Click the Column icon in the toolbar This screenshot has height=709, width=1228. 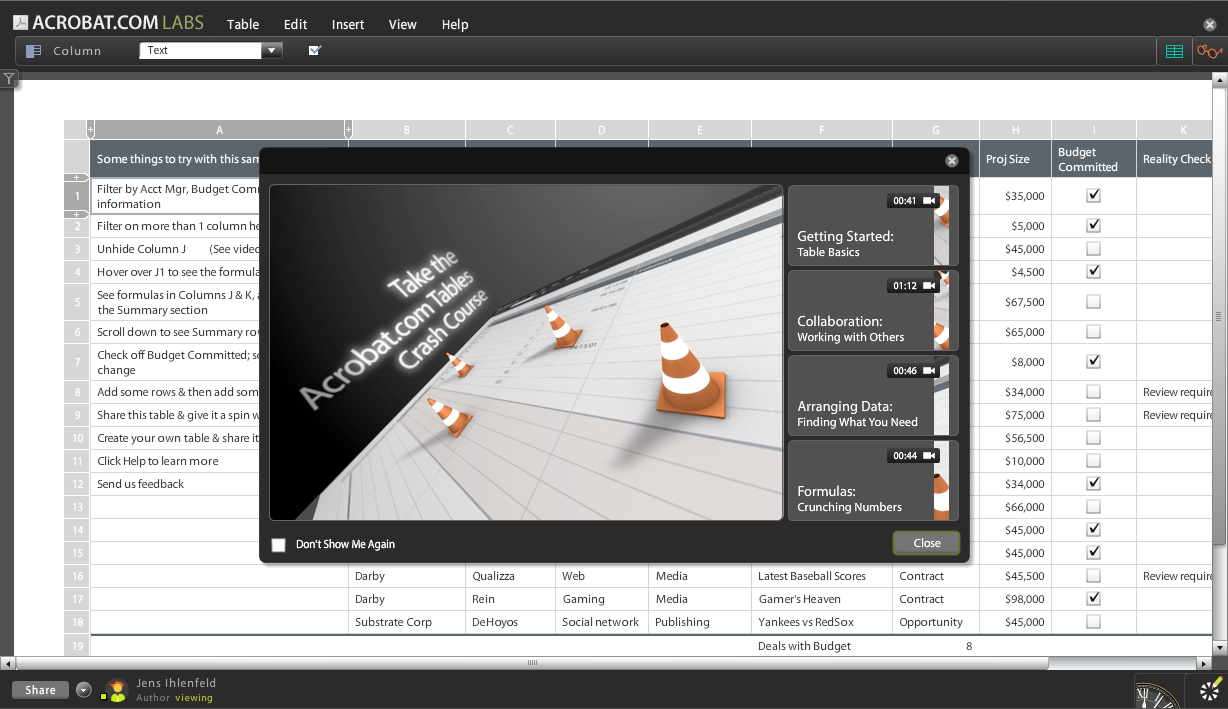click(x=36, y=50)
